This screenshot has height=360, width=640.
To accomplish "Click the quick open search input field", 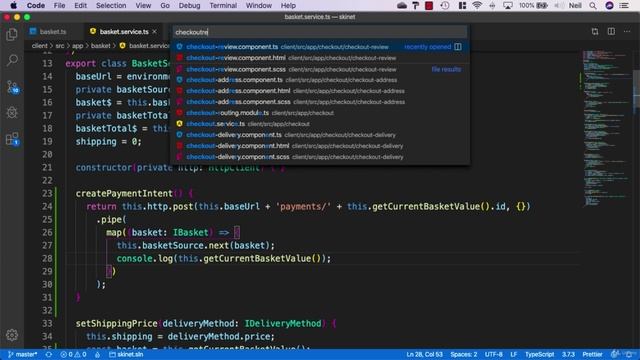I will point(320,32).
